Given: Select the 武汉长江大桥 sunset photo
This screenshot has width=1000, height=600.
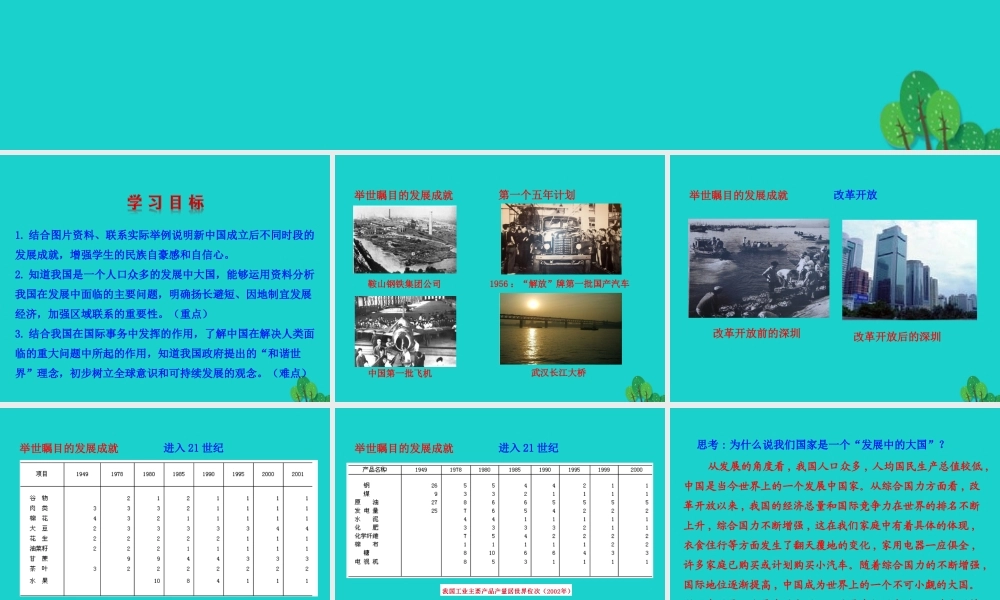Looking at the screenshot, I should point(561,329).
